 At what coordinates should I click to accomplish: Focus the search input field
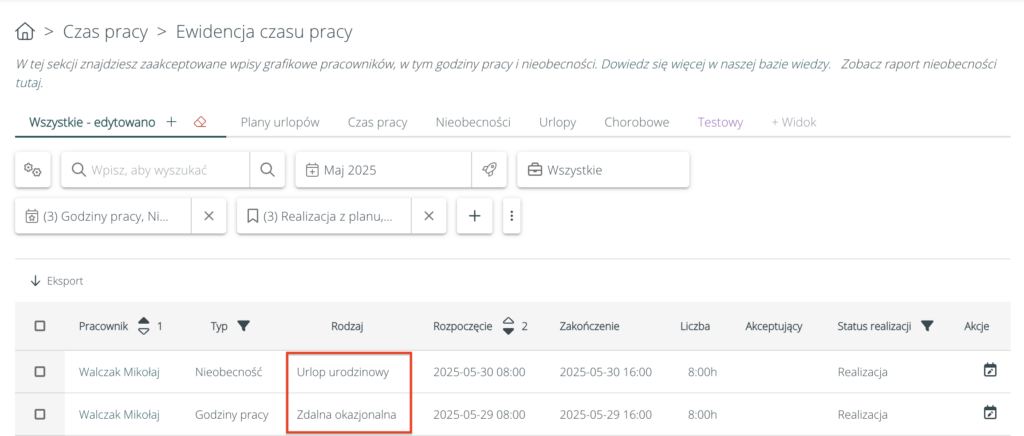[155, 170]
